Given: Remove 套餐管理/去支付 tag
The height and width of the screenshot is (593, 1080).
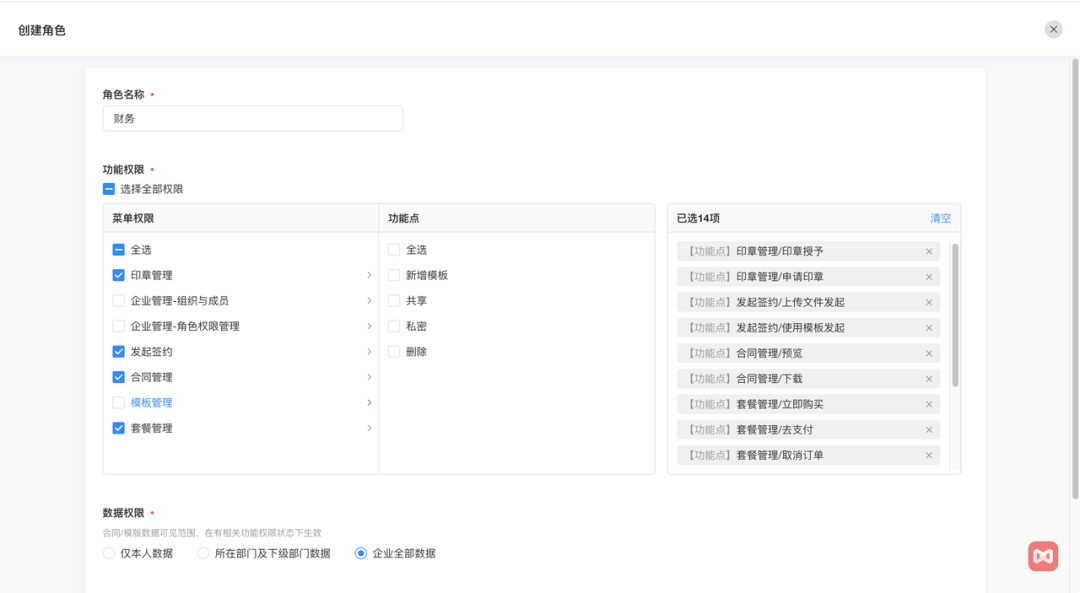Looking at the screenshot, I should coord(928,430).
